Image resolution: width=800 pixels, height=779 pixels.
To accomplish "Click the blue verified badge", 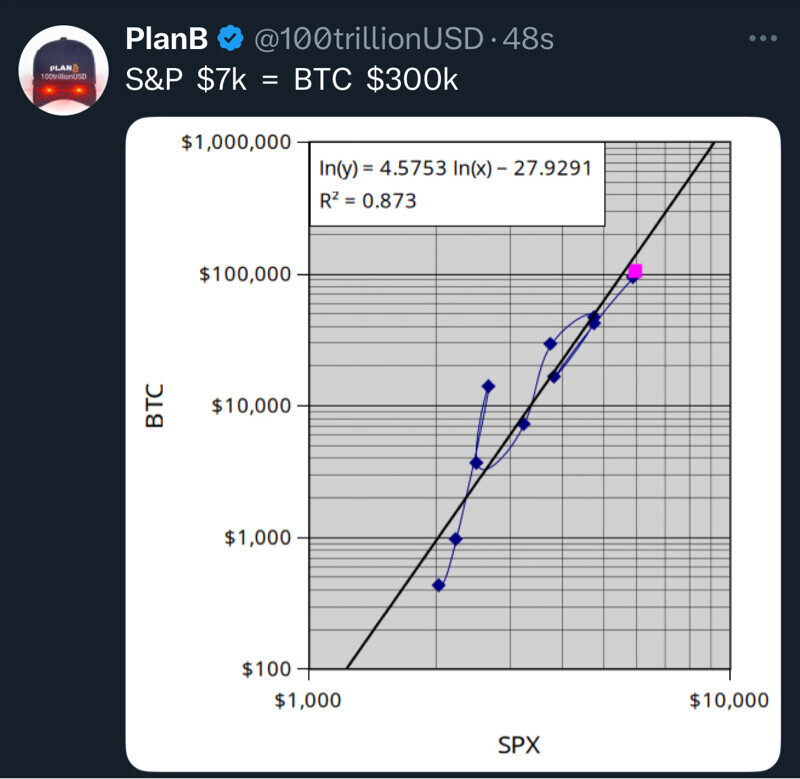I will (230, 39).
